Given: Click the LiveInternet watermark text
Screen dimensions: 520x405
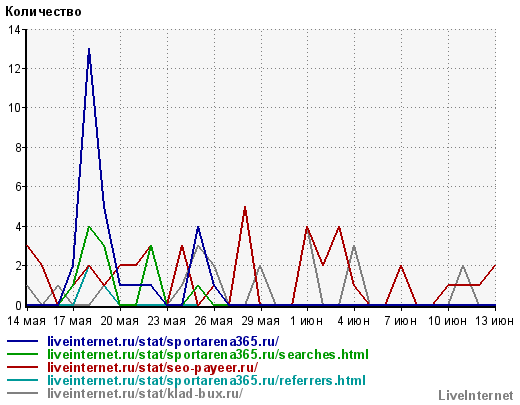Looking at the screenshot, I should pyautogui.click(x=476, y=396).
